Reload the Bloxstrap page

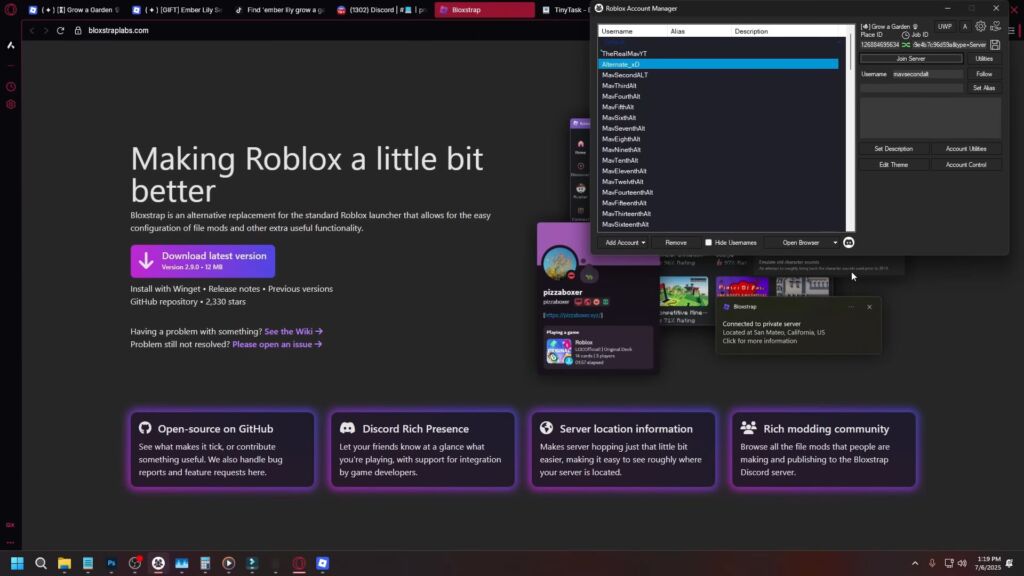point(61,31)
